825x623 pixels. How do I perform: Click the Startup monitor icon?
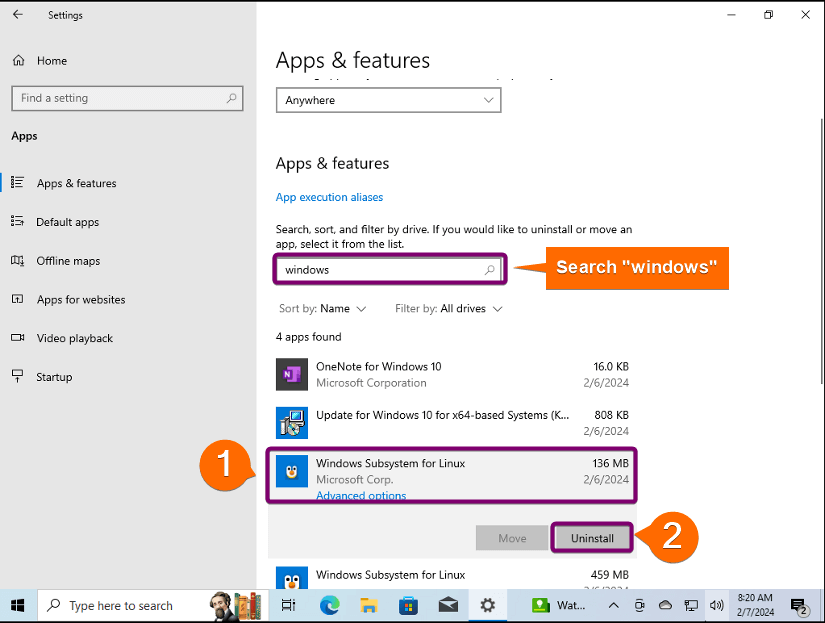point(17,376)
